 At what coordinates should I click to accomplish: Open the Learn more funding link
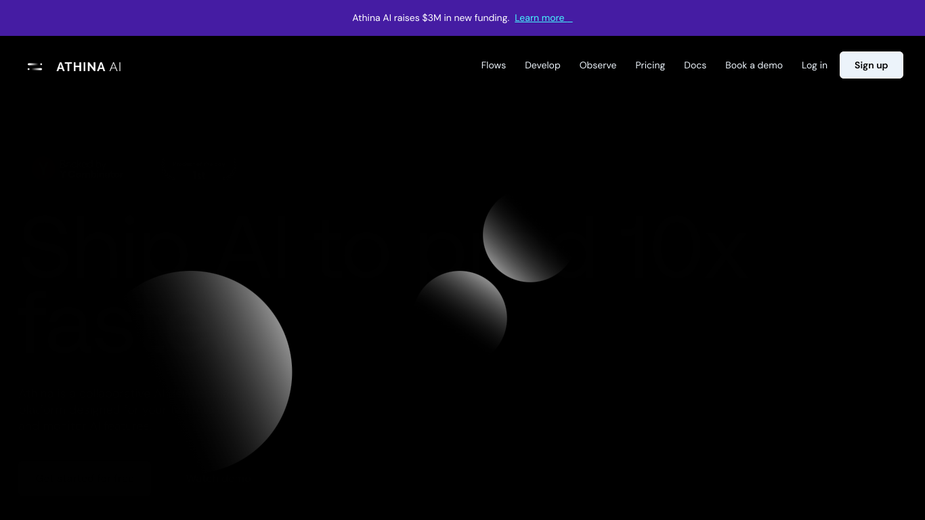(x=543, y=18)
